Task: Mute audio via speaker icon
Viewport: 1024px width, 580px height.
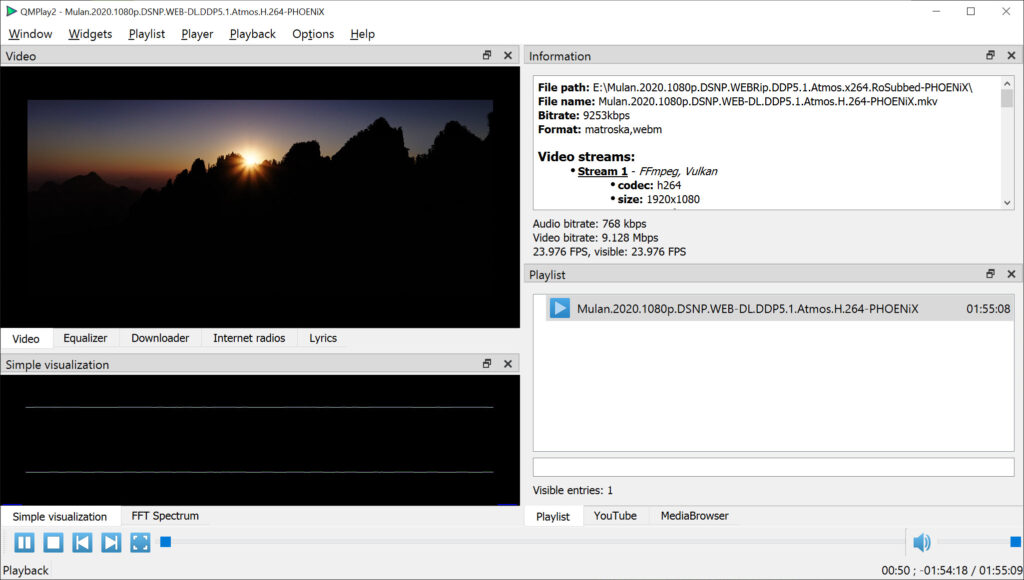Action: point(921,542)
